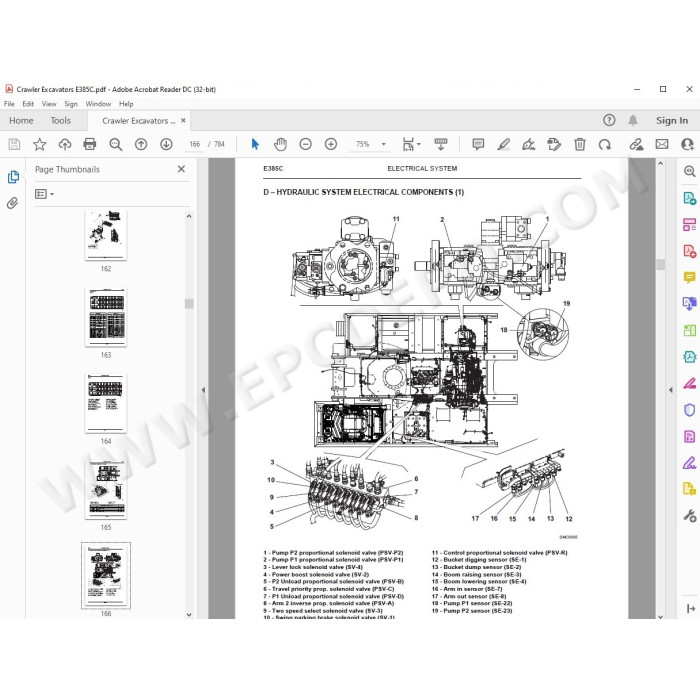Close the Crawler Excavators document tab

(183, 121)
